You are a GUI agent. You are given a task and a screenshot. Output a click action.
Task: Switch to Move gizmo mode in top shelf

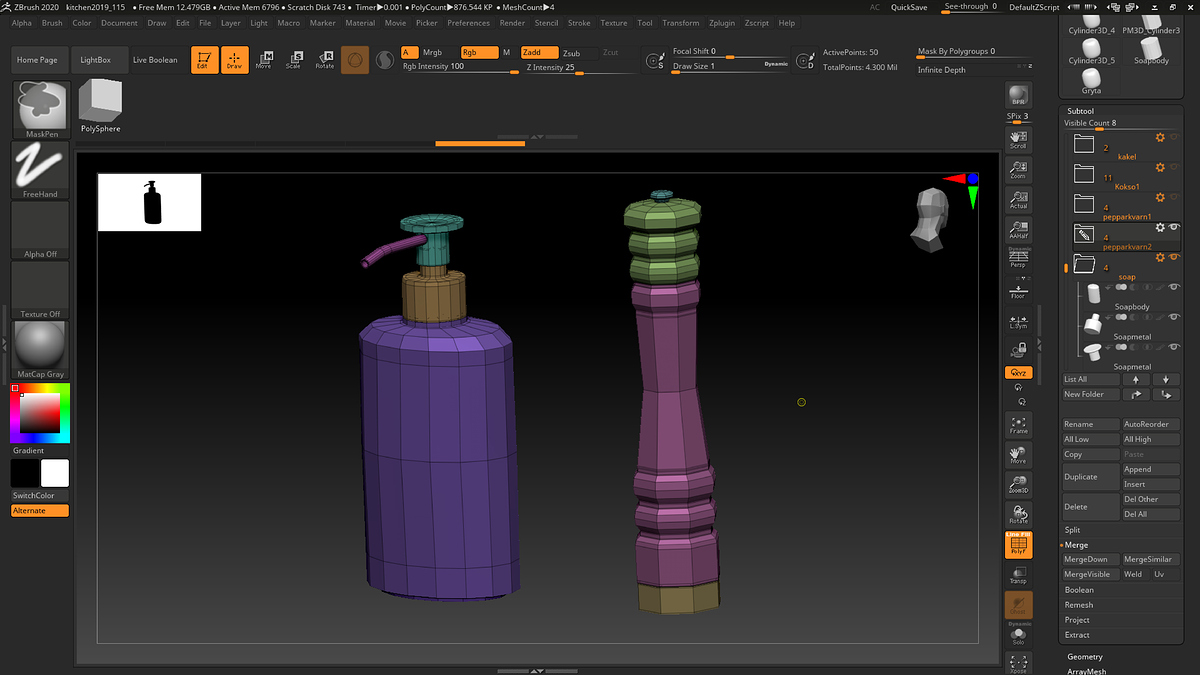click(x=264, y=60)
